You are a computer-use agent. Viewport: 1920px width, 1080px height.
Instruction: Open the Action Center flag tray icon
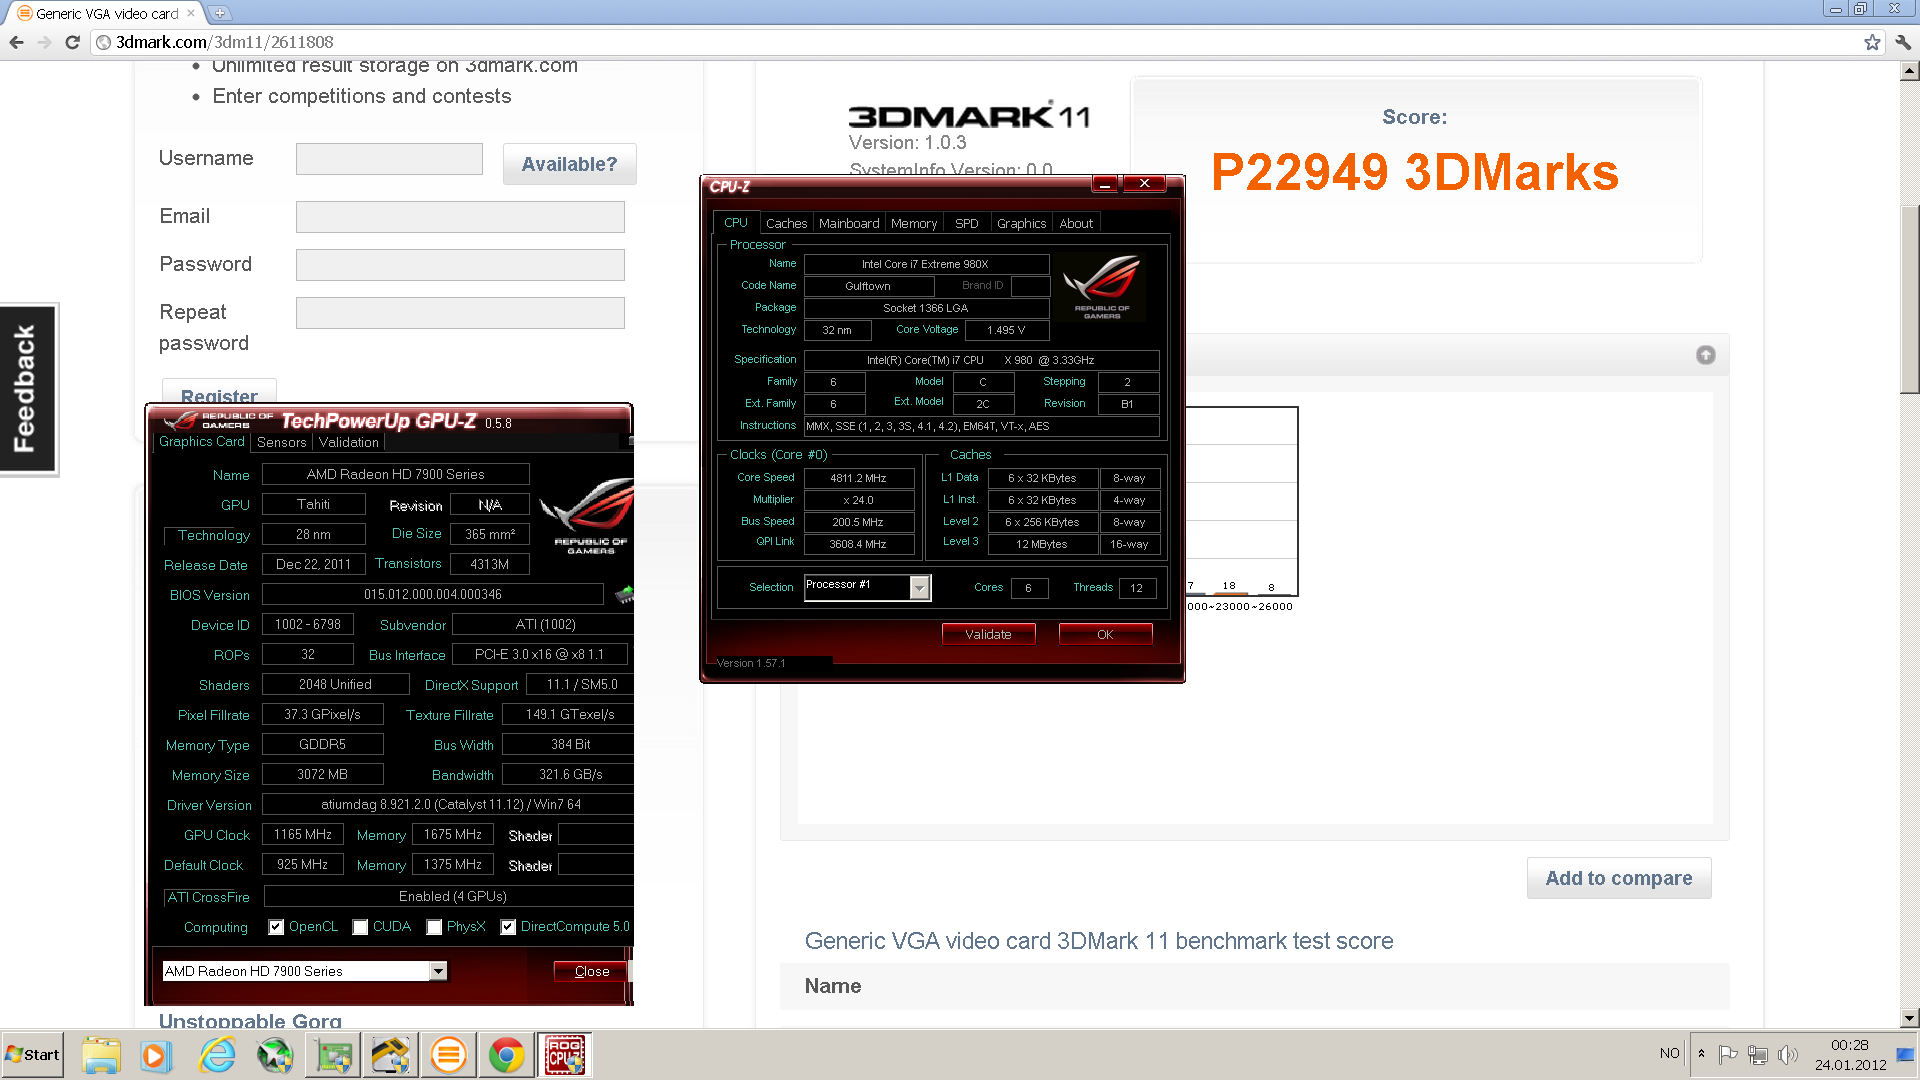1727,1054
